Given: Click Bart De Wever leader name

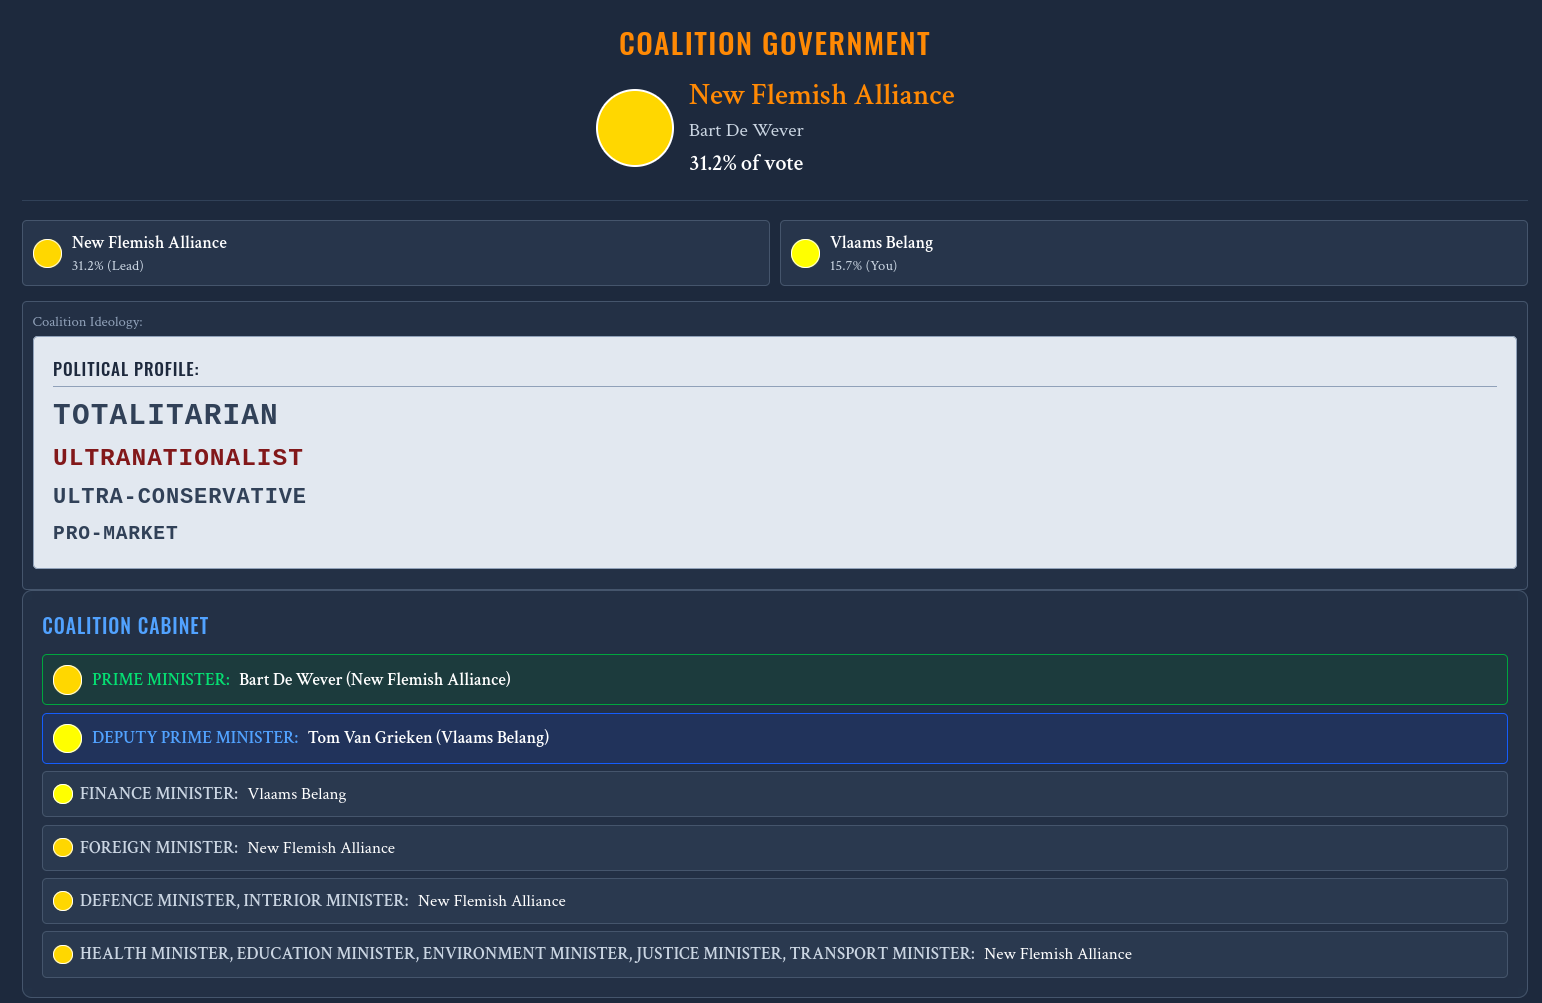Looking at the screenshot, I should click(x=746, y=130).
